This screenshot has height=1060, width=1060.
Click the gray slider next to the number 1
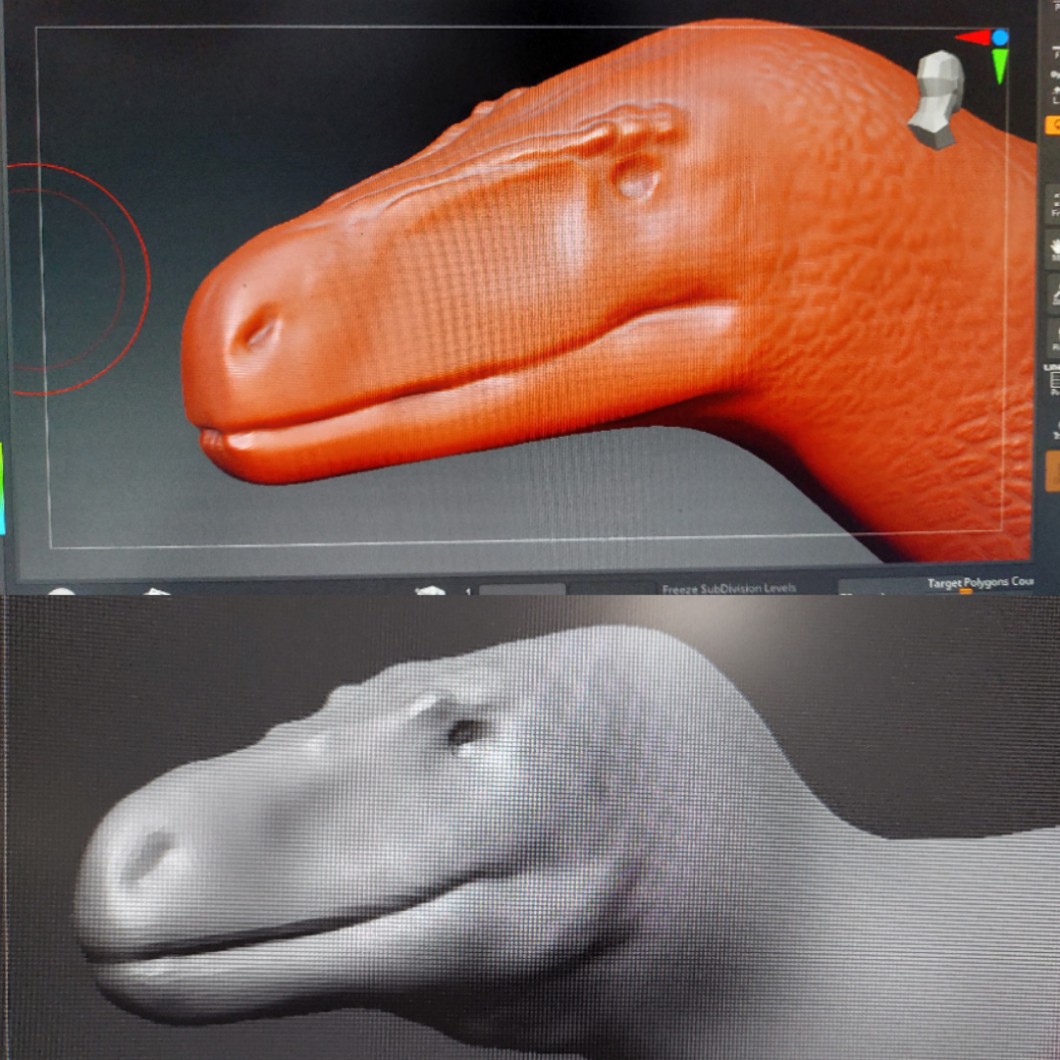(x=522, y=590)
